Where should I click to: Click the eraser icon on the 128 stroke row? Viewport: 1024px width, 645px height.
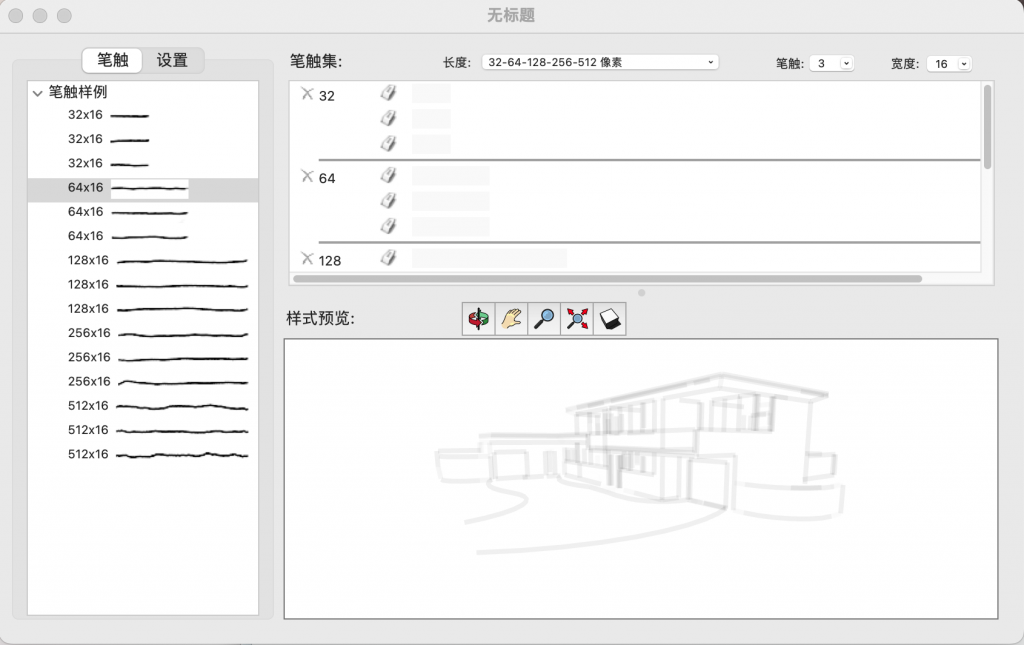click(388, 257)
